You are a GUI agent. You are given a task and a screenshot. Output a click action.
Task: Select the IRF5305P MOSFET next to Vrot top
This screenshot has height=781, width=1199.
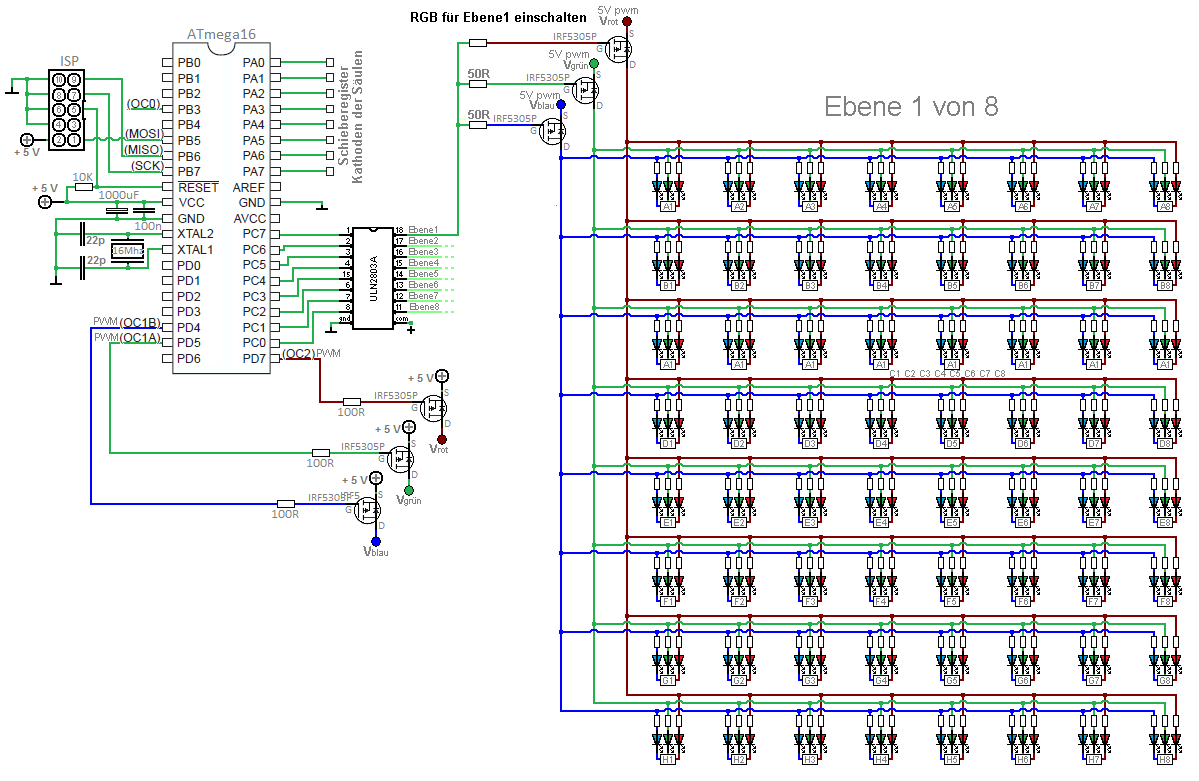[x=618, y=50]
